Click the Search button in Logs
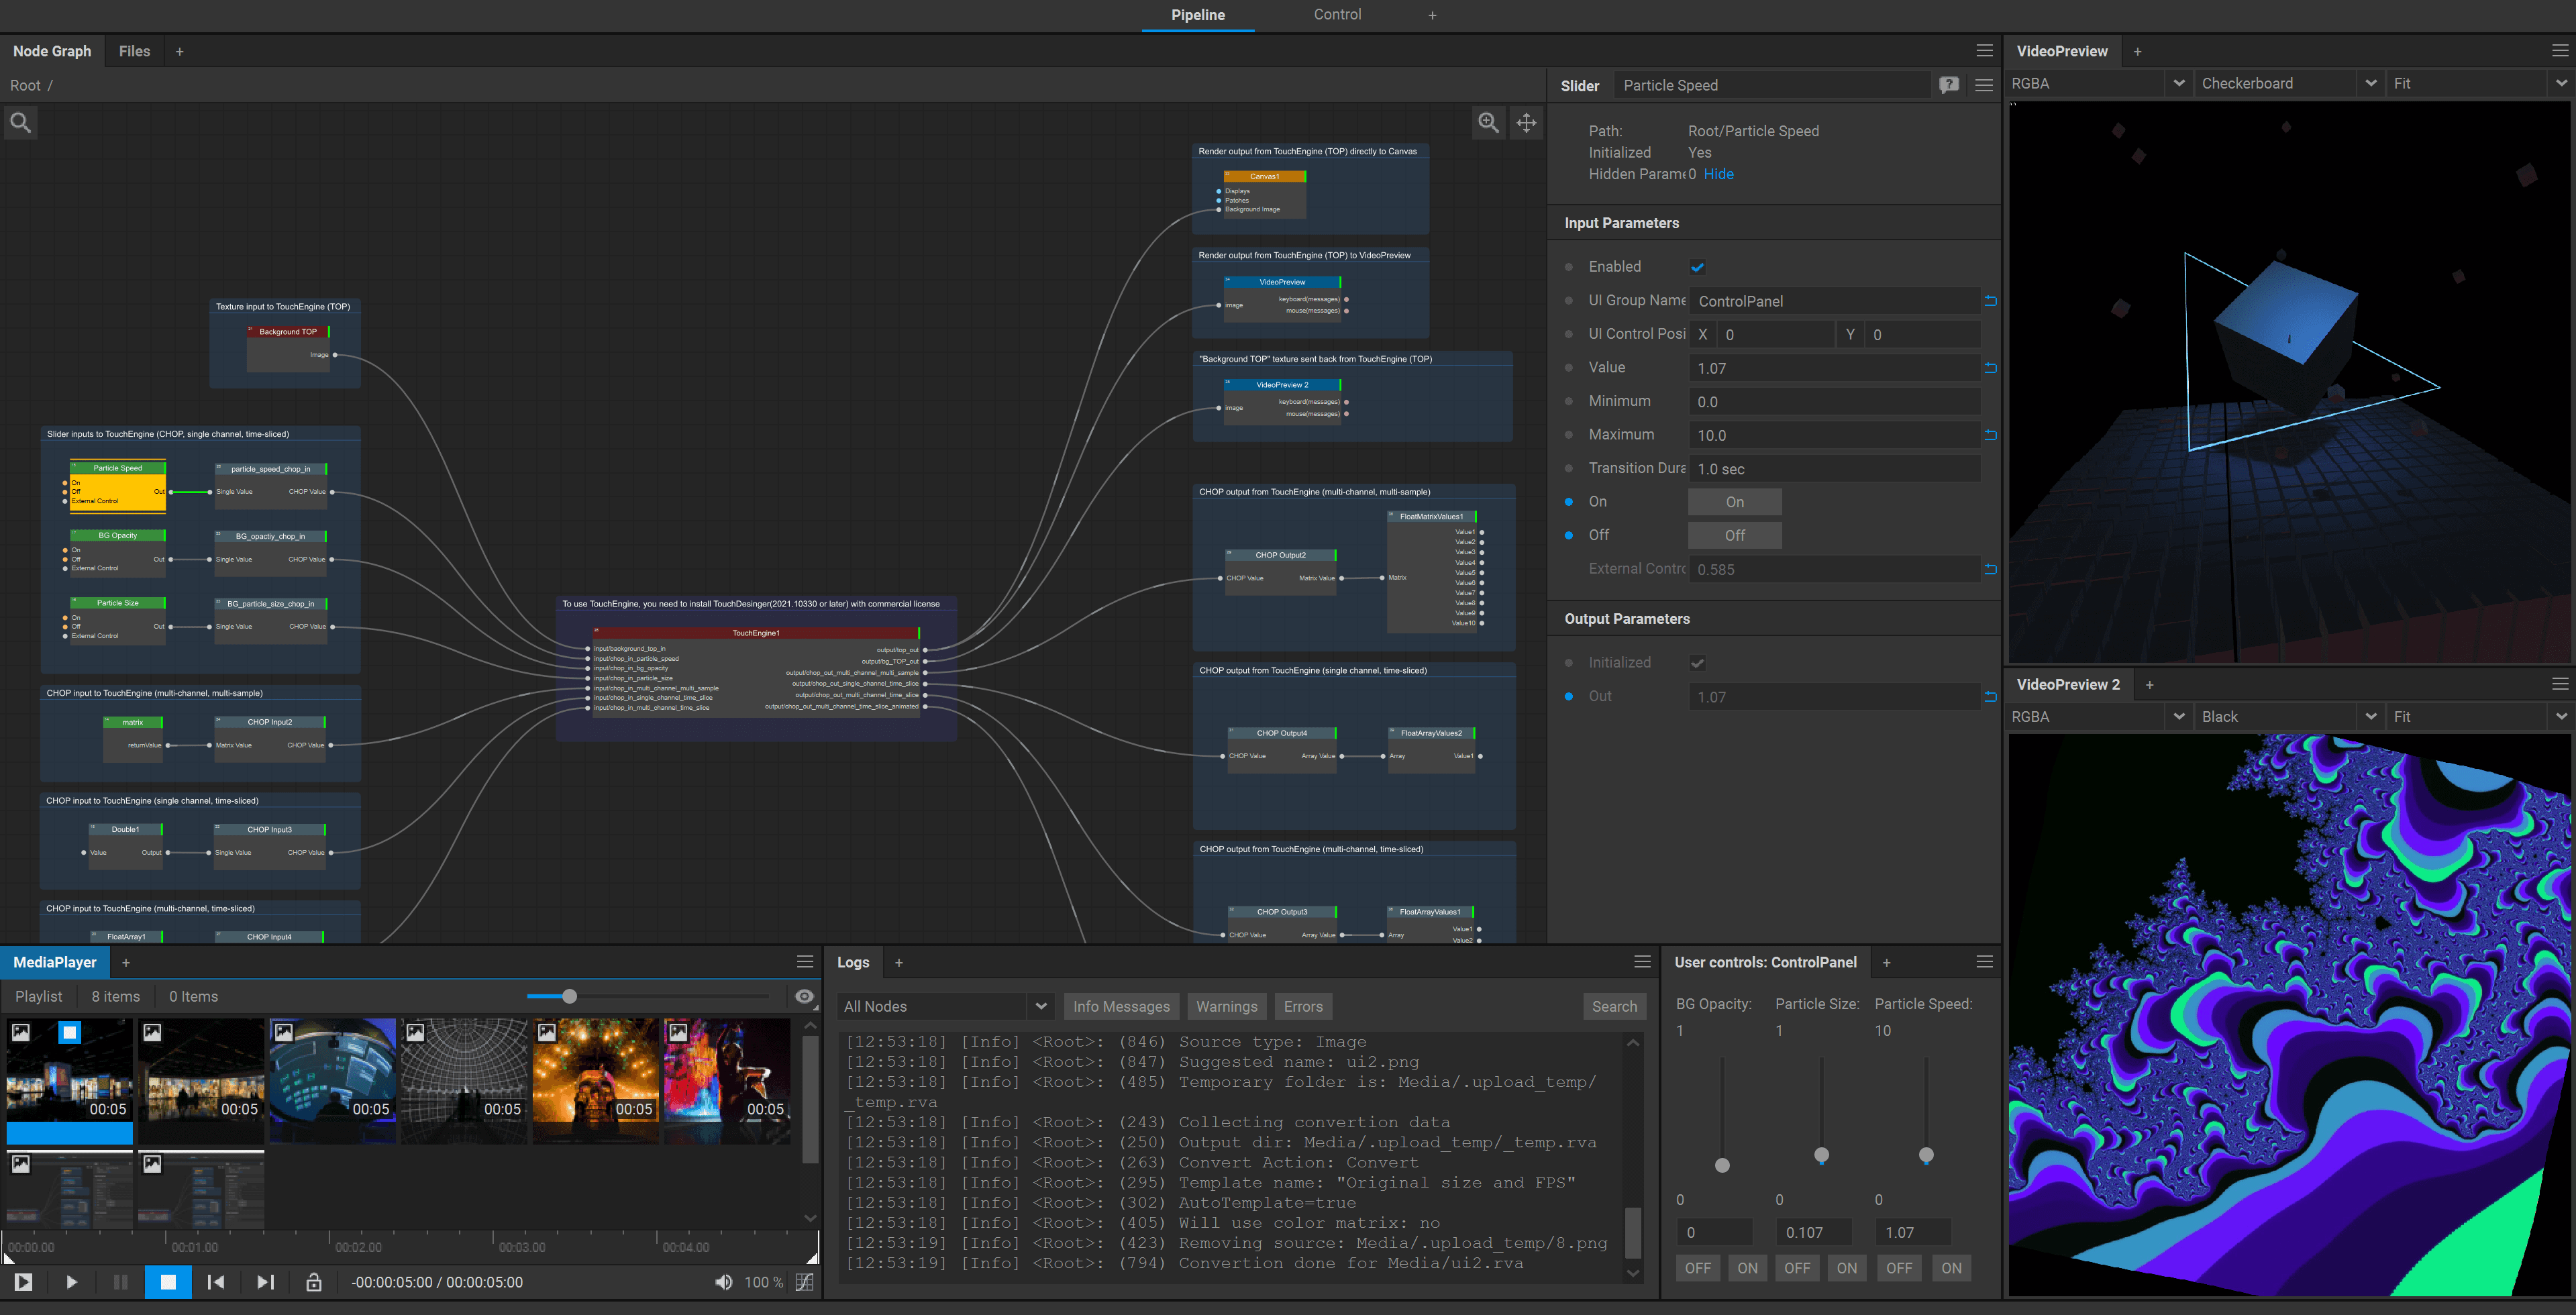The height and width of the screenshot is (1315, 2576). point(1614,1006)
